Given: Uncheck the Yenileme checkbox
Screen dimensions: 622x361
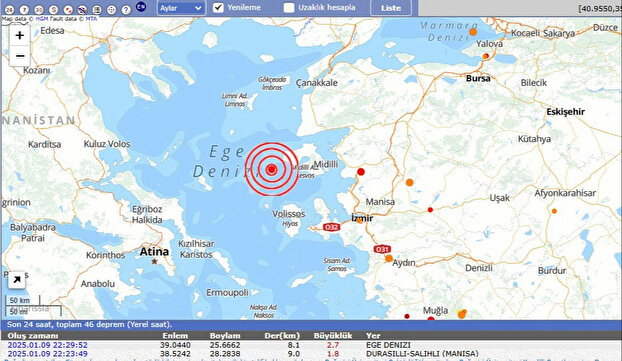Looking at the screenshot, I should pos(218,7).
